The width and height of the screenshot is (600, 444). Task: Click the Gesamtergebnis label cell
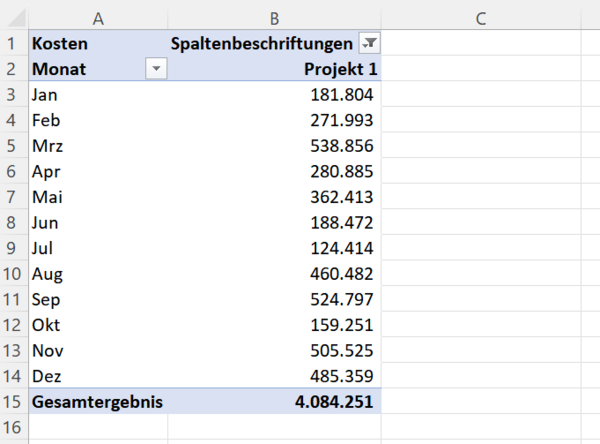98,402
